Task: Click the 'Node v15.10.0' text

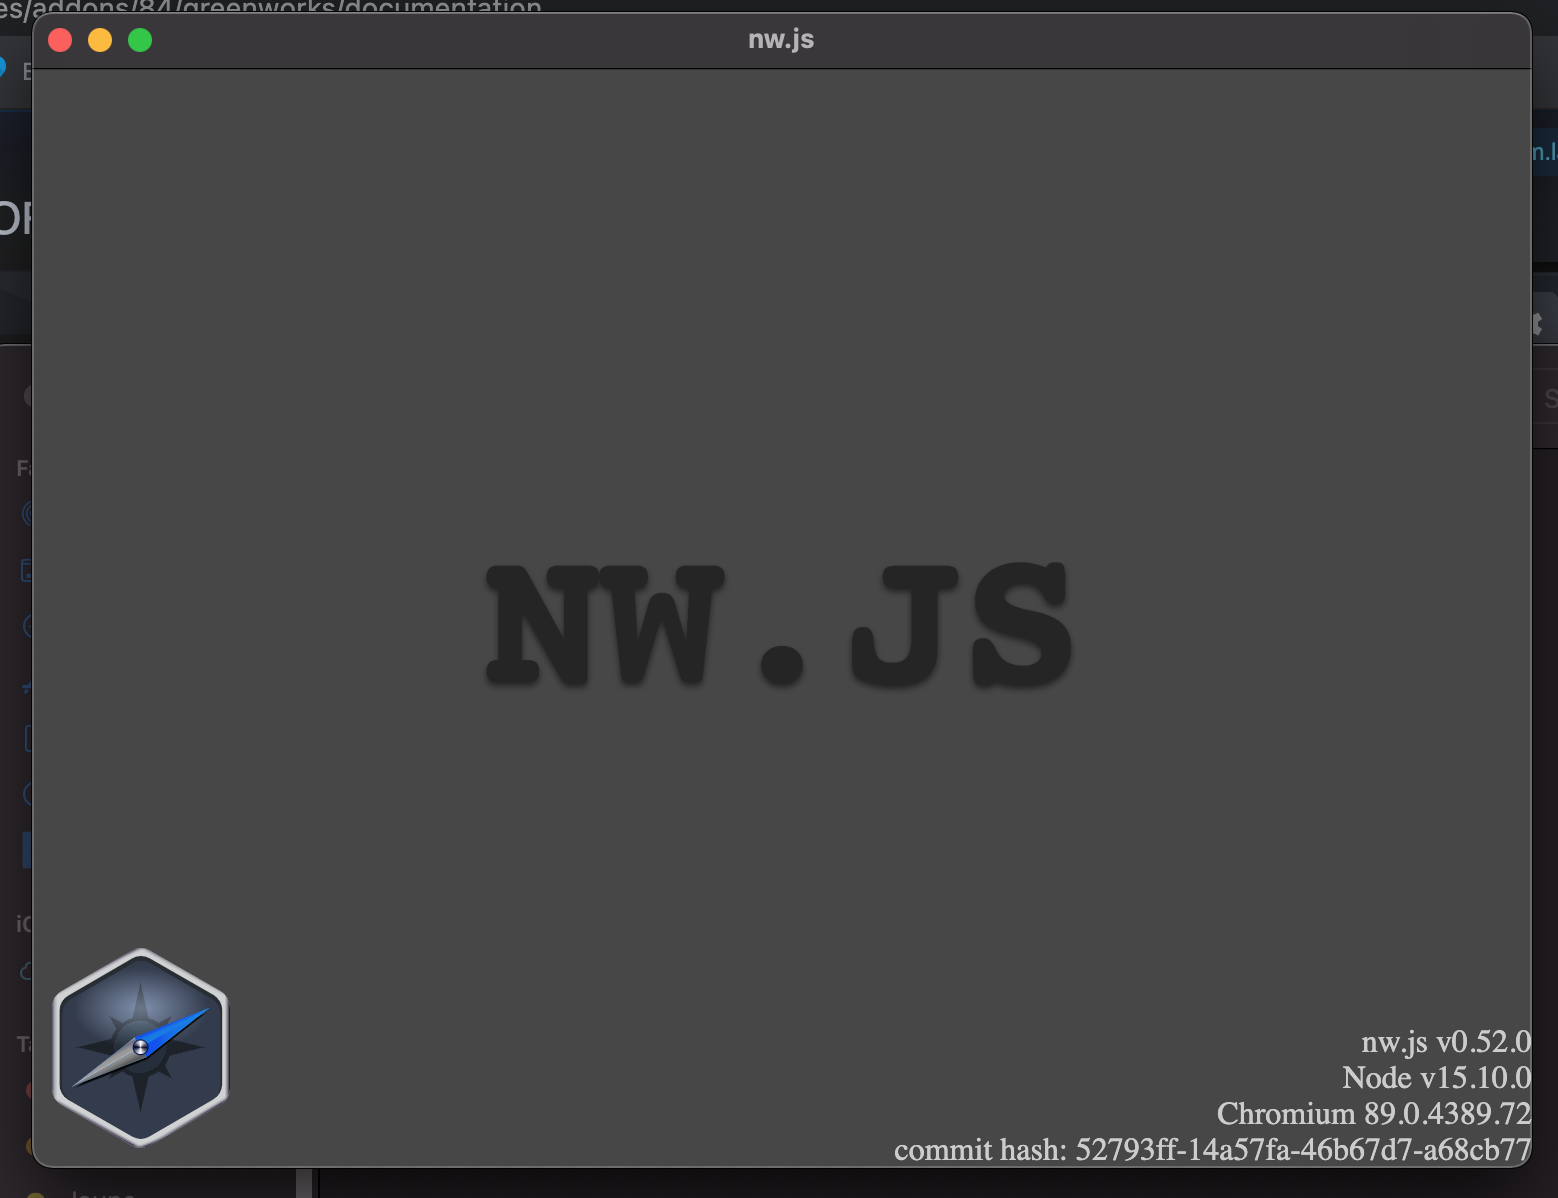Action: point(1436,1078)
